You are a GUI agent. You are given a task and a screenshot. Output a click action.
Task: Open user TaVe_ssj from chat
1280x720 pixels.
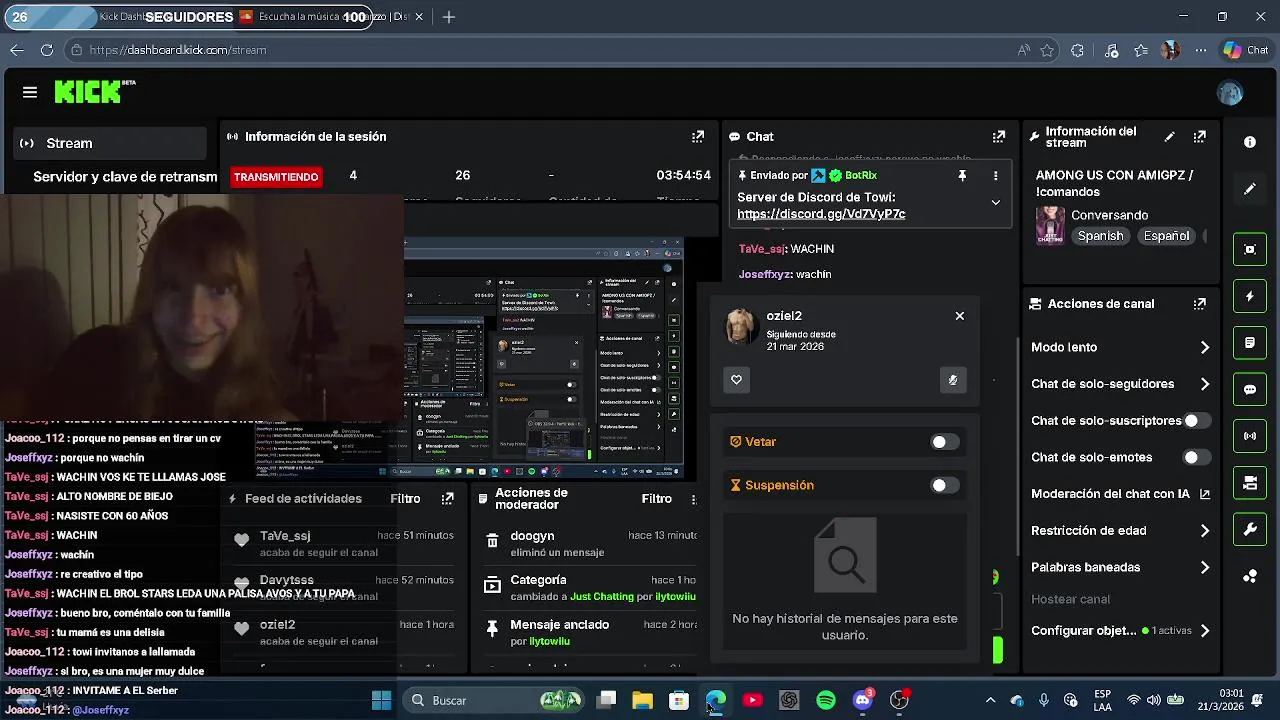pyautogui.click(x=762, y=249)
